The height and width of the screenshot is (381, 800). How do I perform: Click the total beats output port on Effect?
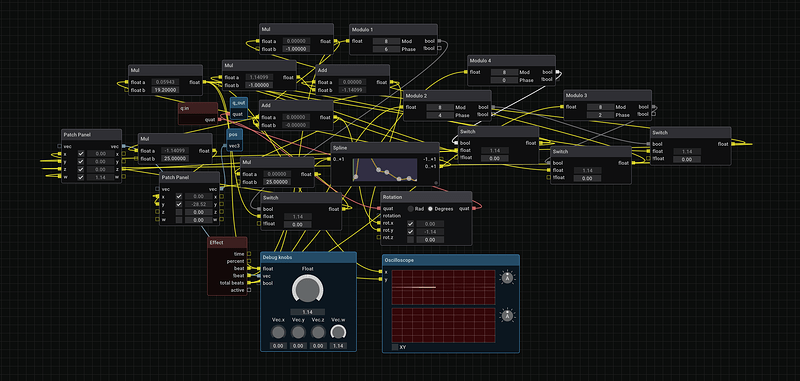pos(249,283)
